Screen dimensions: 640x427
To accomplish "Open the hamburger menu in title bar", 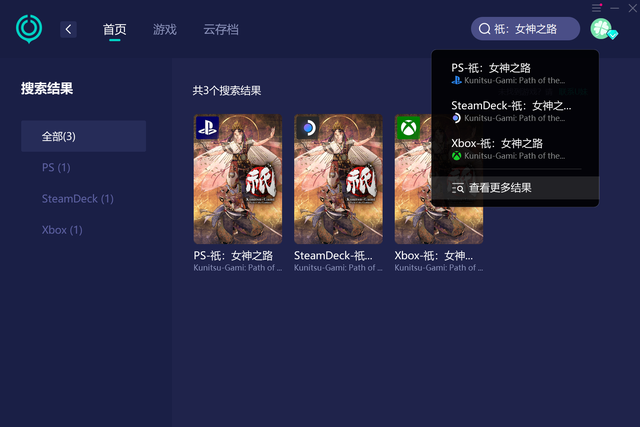I will pos(596,8).
